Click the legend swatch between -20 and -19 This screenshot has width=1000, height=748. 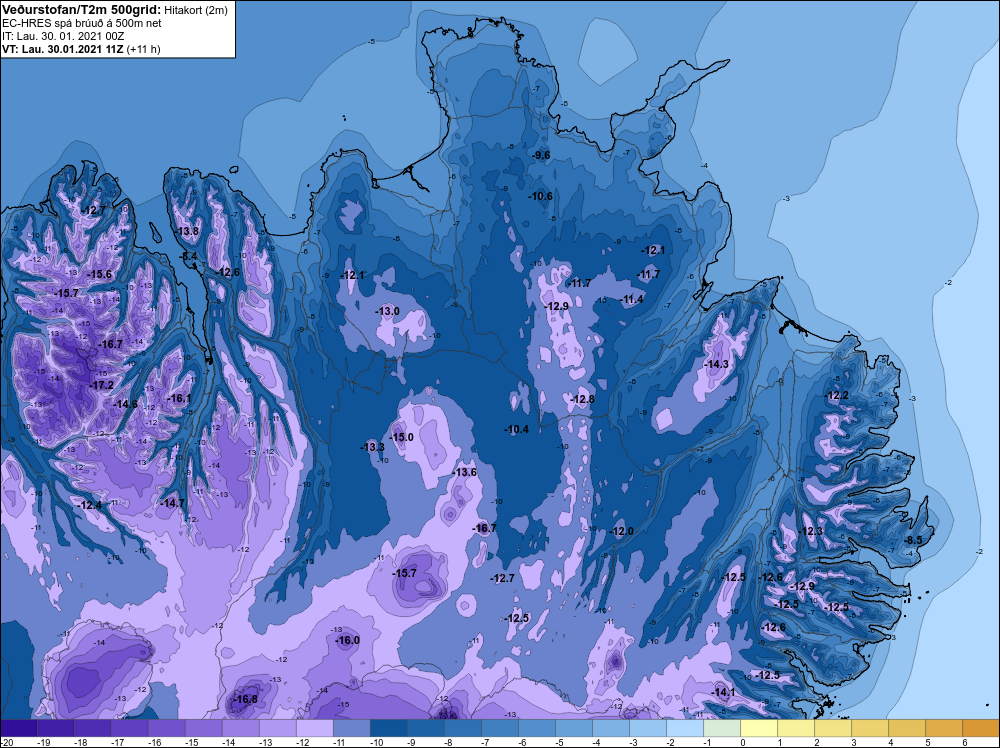click(x=18, y=728)
